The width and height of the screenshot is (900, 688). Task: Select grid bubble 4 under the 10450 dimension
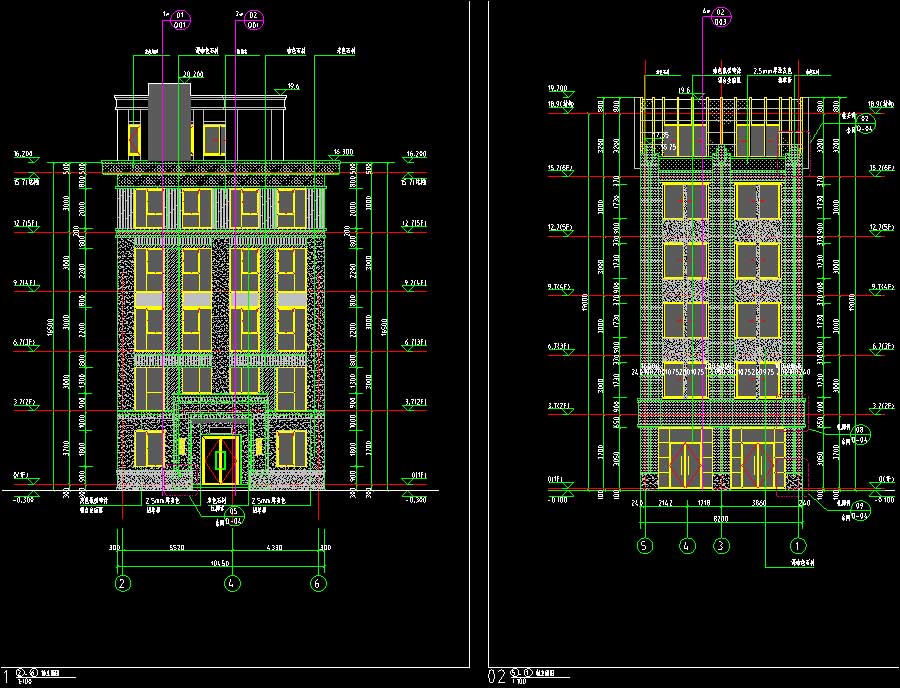232,584
